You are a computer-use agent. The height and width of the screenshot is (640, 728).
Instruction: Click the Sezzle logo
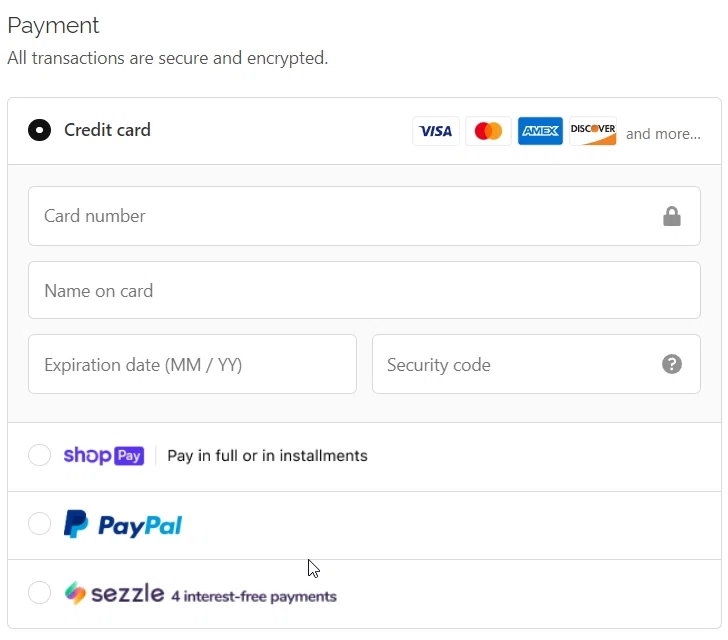coord(114,593)
